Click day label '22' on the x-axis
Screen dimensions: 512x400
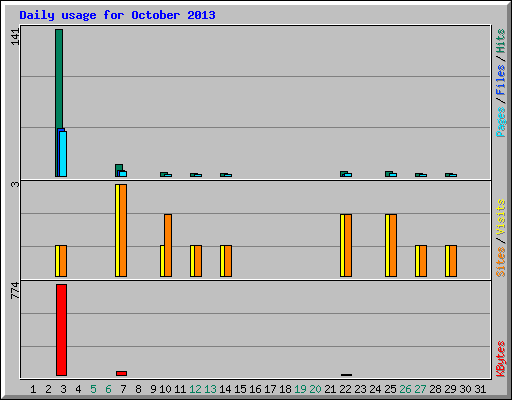[345, 389]
